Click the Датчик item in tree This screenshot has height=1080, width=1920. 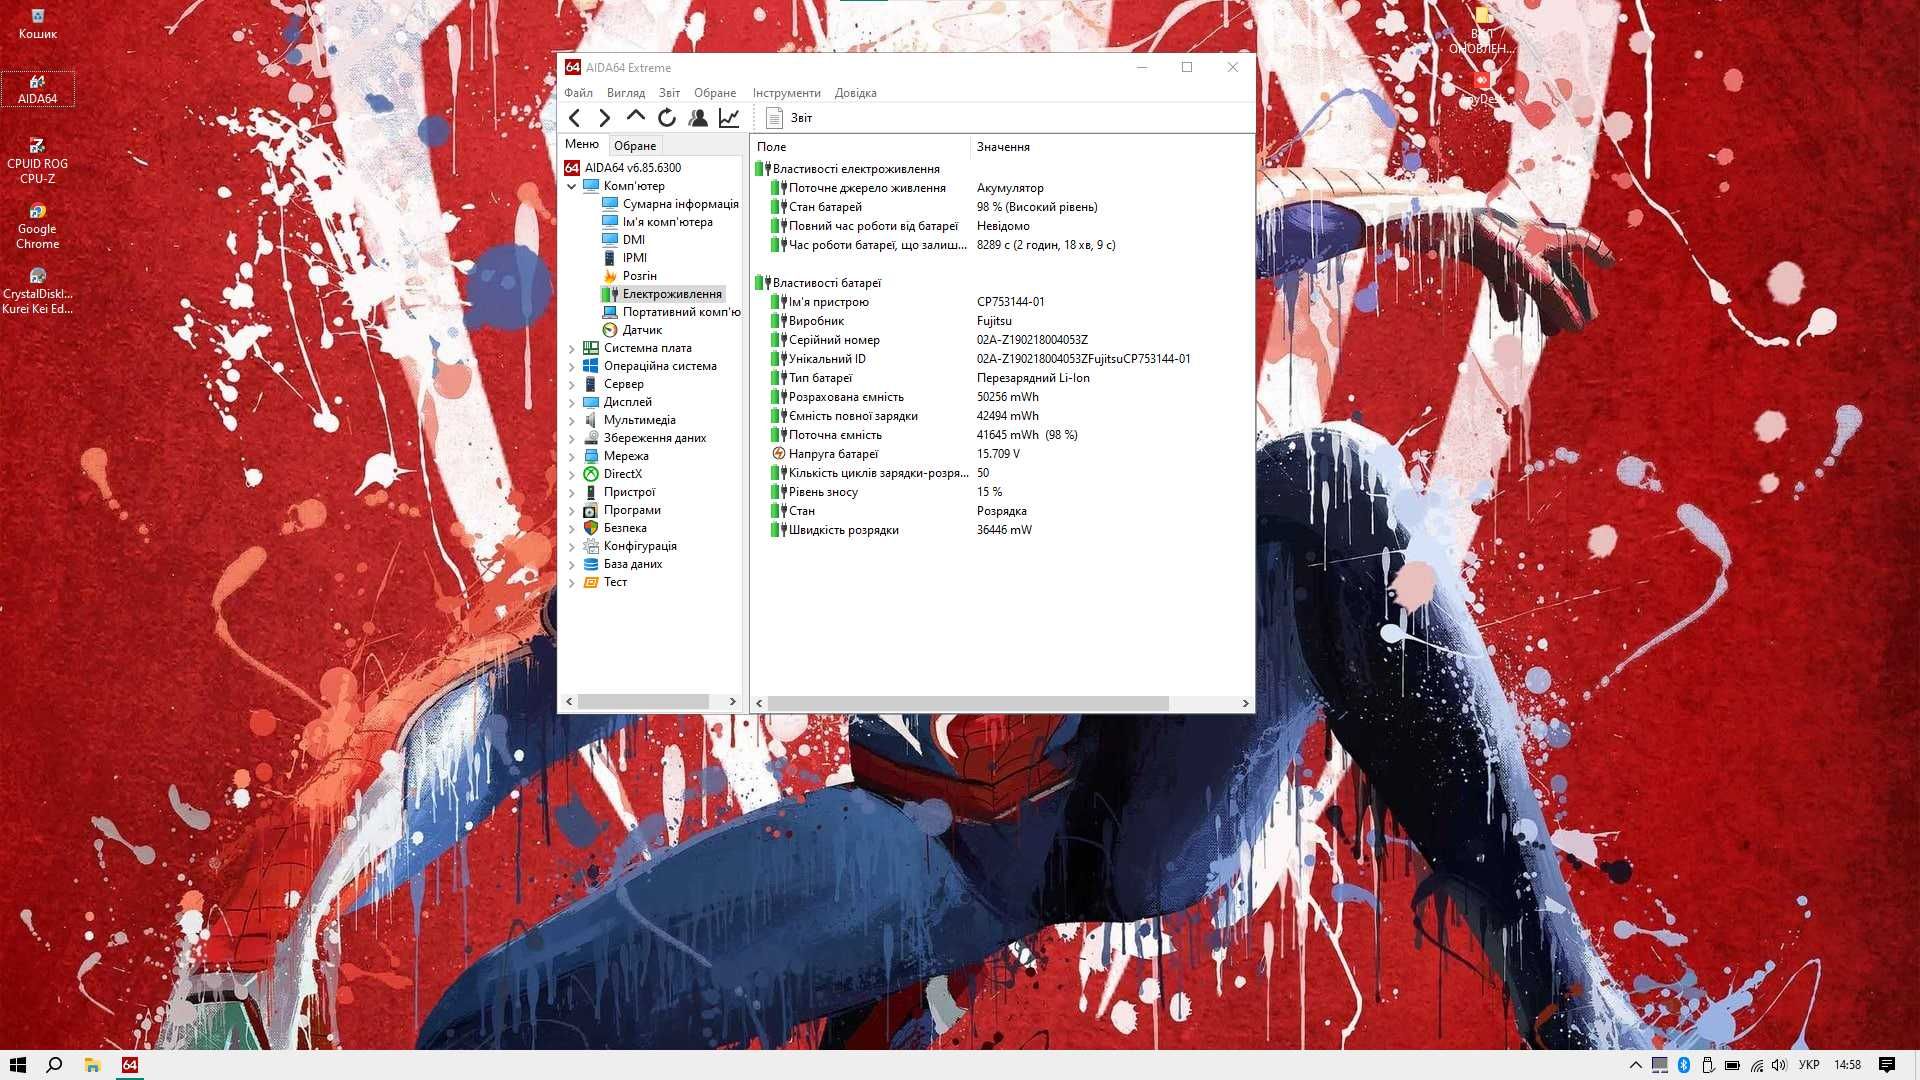pyautogui.click(x=640, y=328)
